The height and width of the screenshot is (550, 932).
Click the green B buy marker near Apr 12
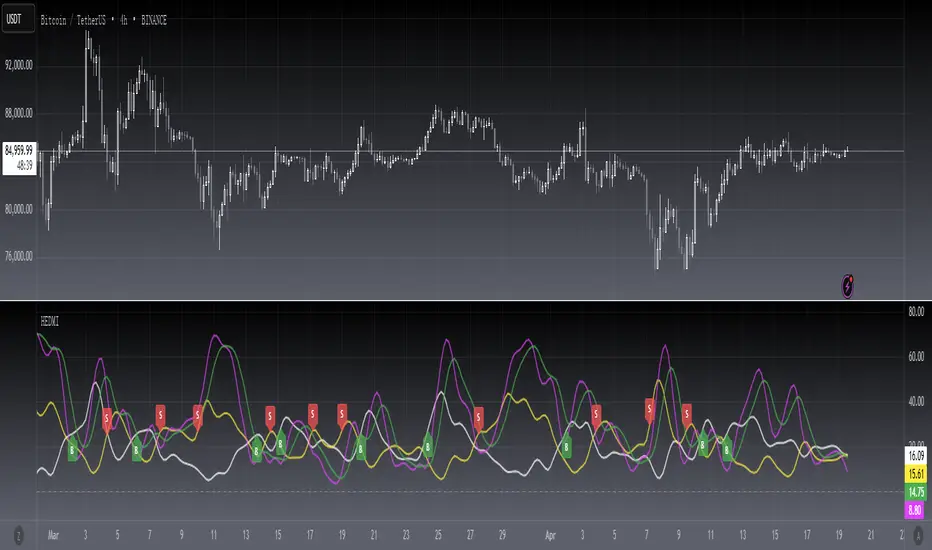coord(726,451)
